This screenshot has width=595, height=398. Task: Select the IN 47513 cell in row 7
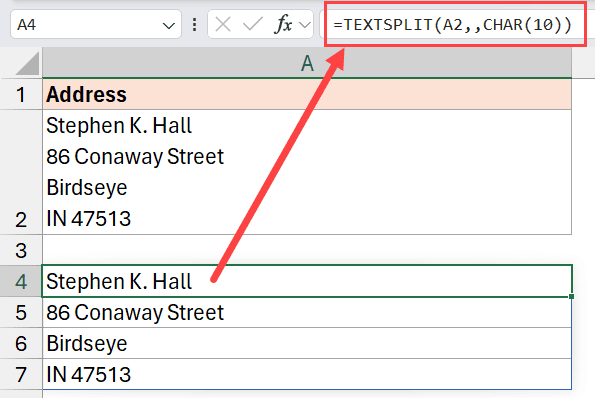click(x=307, y=374)
